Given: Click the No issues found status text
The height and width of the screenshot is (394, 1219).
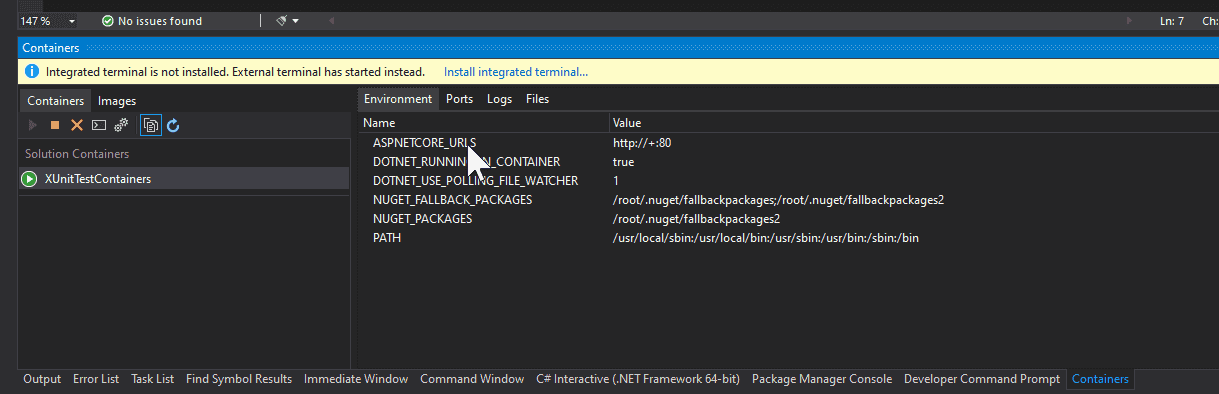Looking at the screenshot, I should (160, 21).
